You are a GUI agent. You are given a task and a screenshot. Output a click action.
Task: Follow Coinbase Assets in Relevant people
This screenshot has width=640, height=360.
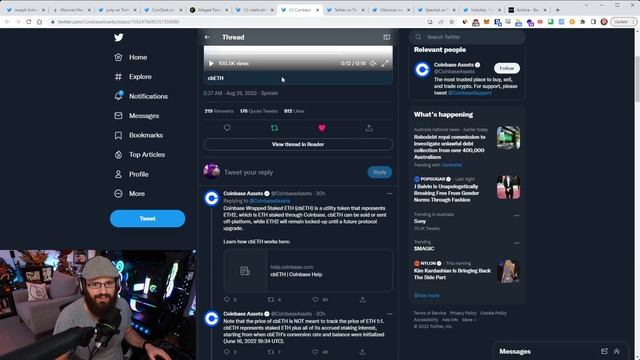[x=507, y=68]
